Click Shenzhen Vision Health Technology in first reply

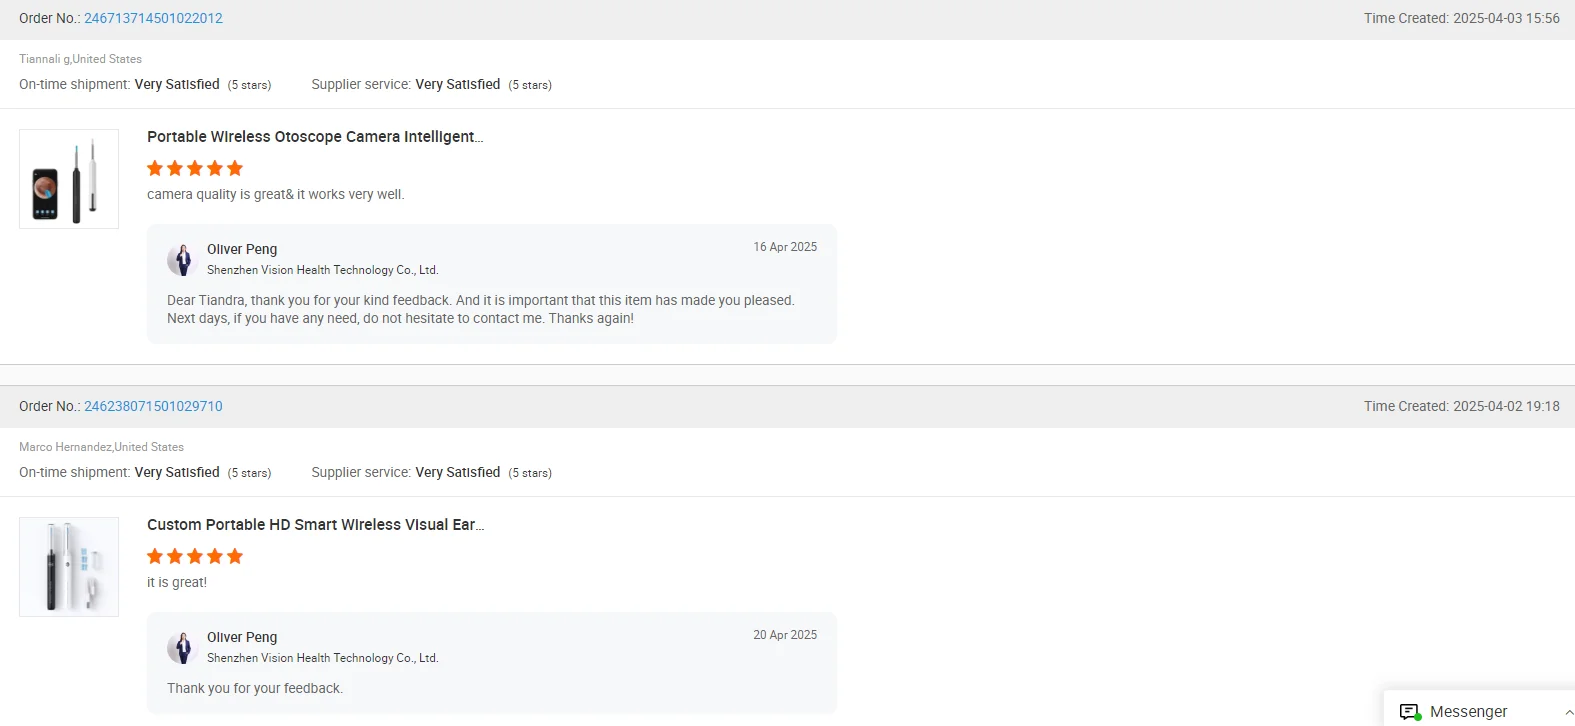point(322,270)
